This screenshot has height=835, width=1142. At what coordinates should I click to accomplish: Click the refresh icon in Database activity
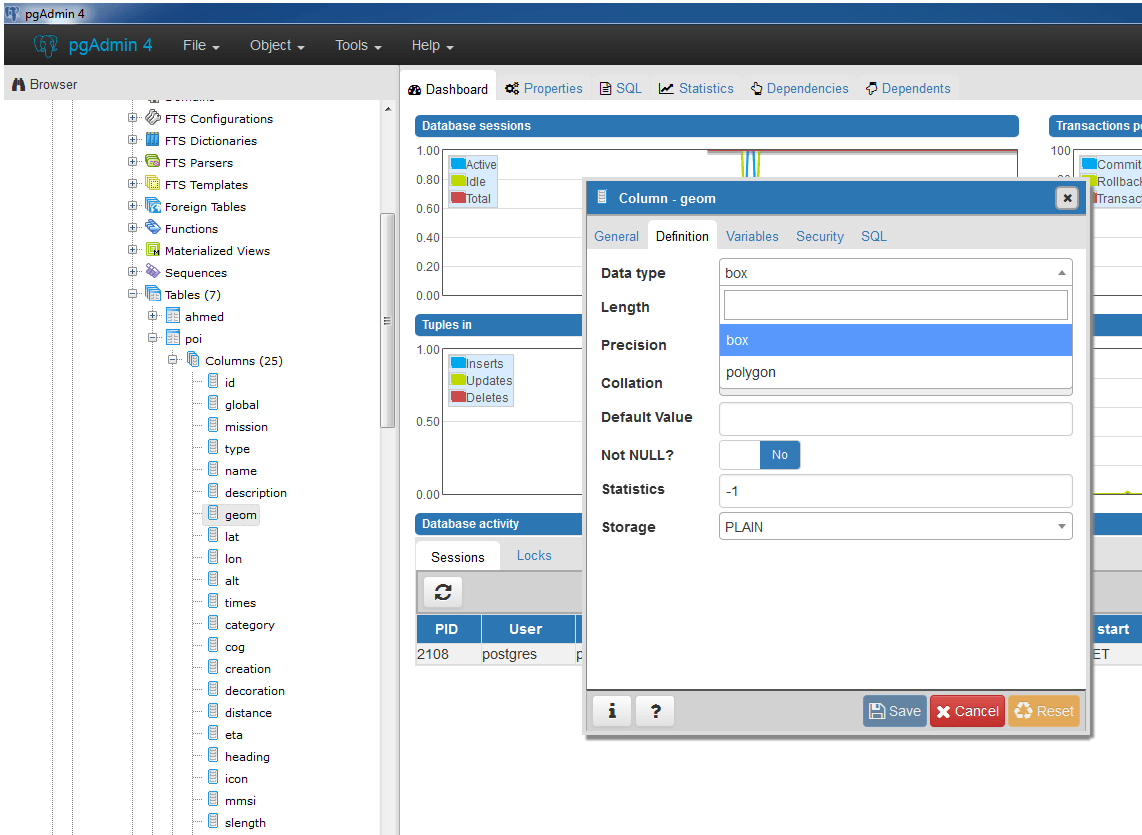[x=443, y=592]
